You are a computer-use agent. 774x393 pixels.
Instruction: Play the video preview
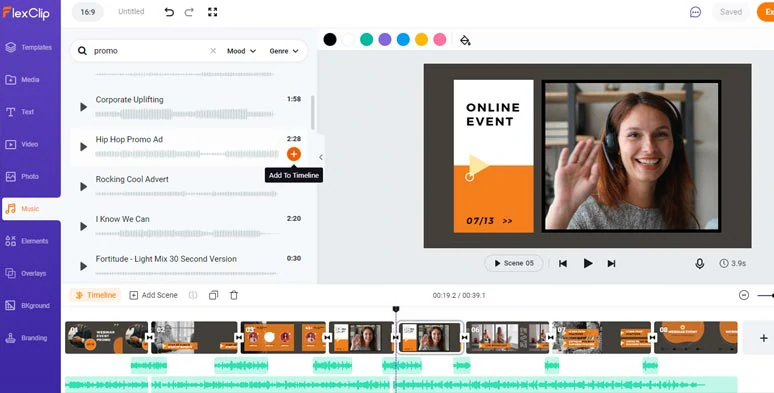pos(587,263)
